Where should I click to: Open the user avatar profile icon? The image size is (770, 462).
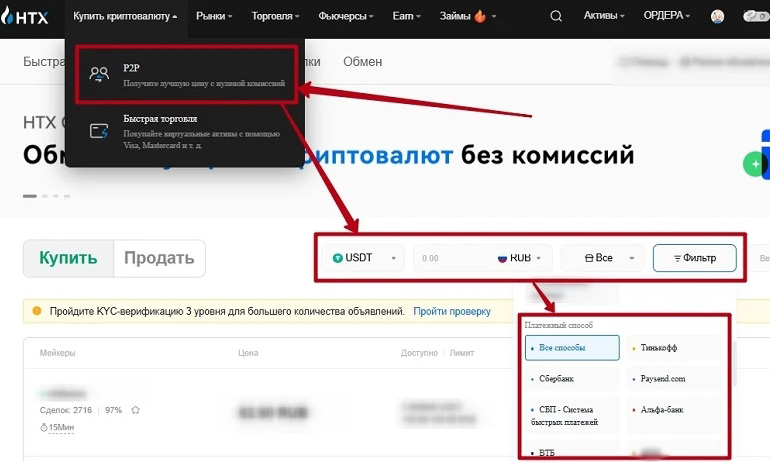[717, 16]
